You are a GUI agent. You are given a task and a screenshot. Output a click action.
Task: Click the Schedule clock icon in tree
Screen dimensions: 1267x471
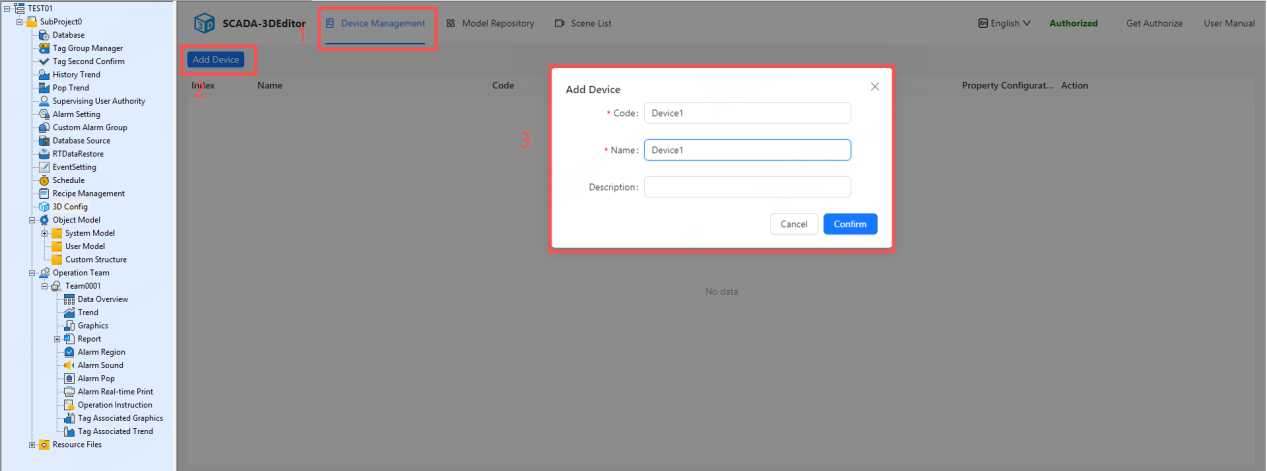click(x=44, y=180)
